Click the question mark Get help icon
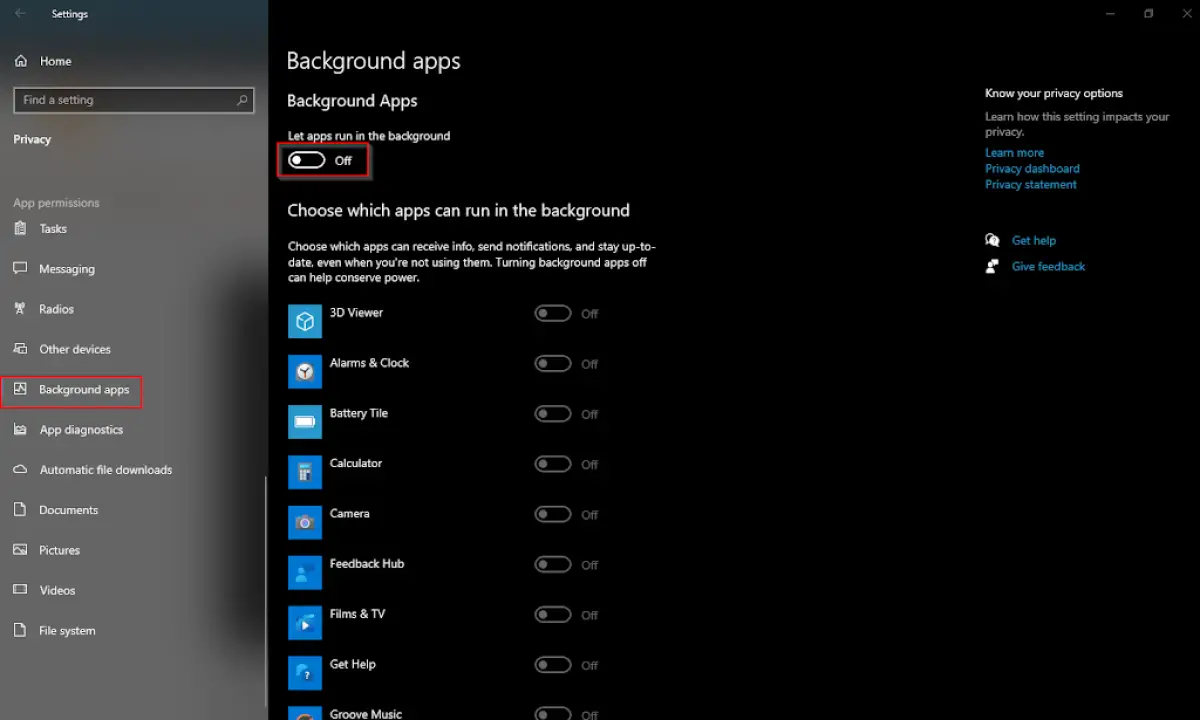The width and height of the screenshot is (1200, 720). [x=992, y=240]
